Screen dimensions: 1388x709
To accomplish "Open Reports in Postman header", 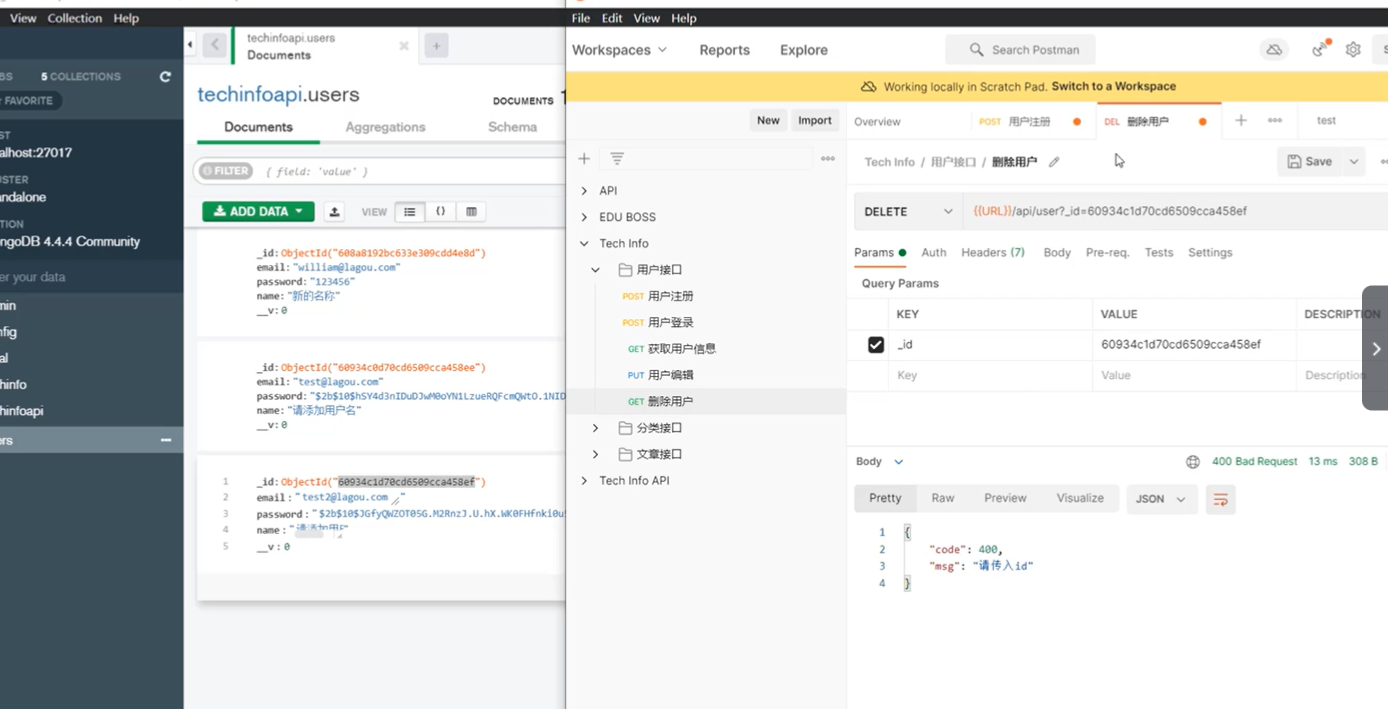I will 724,50.
